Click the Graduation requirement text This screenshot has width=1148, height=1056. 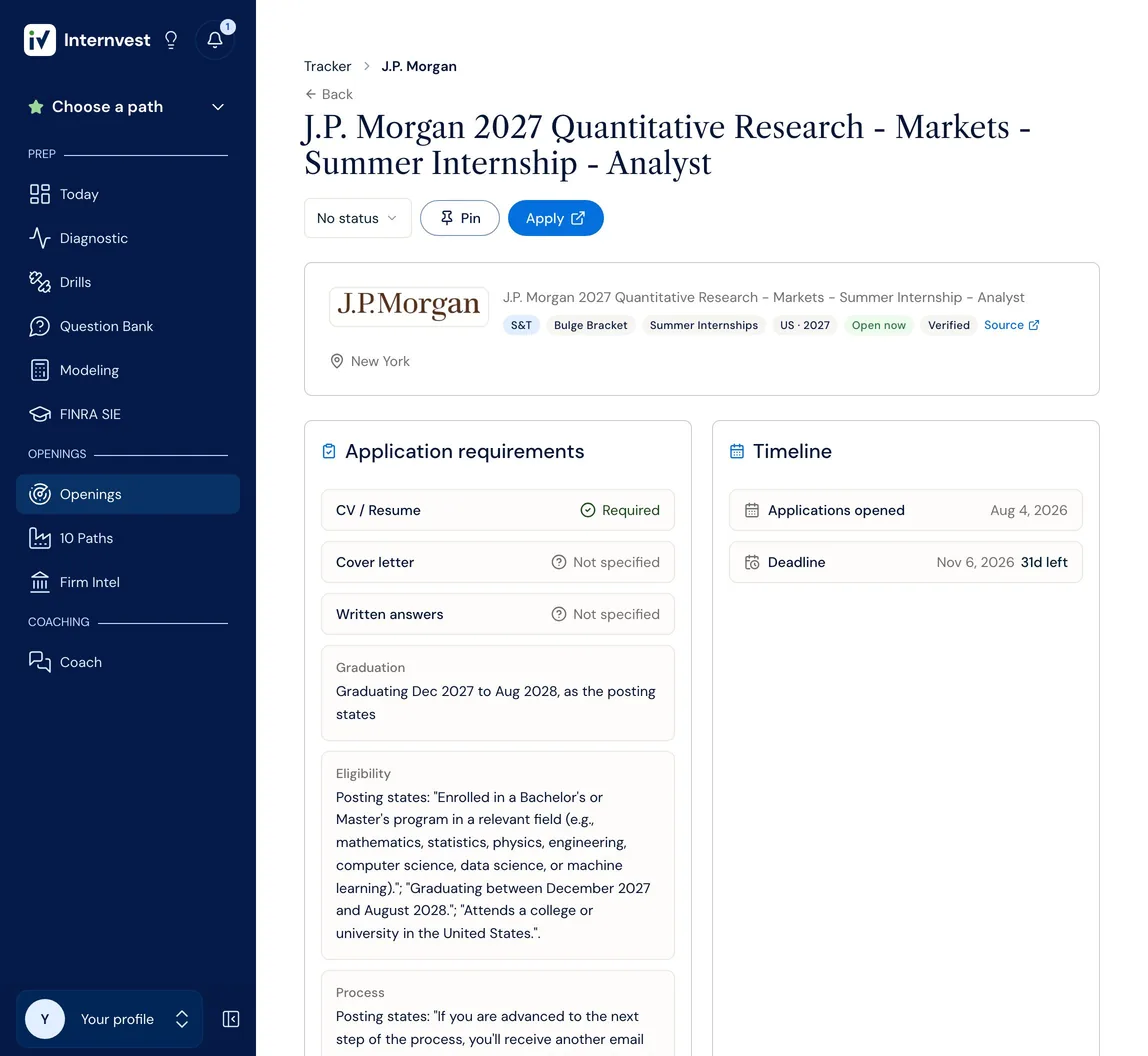point(496,703)
